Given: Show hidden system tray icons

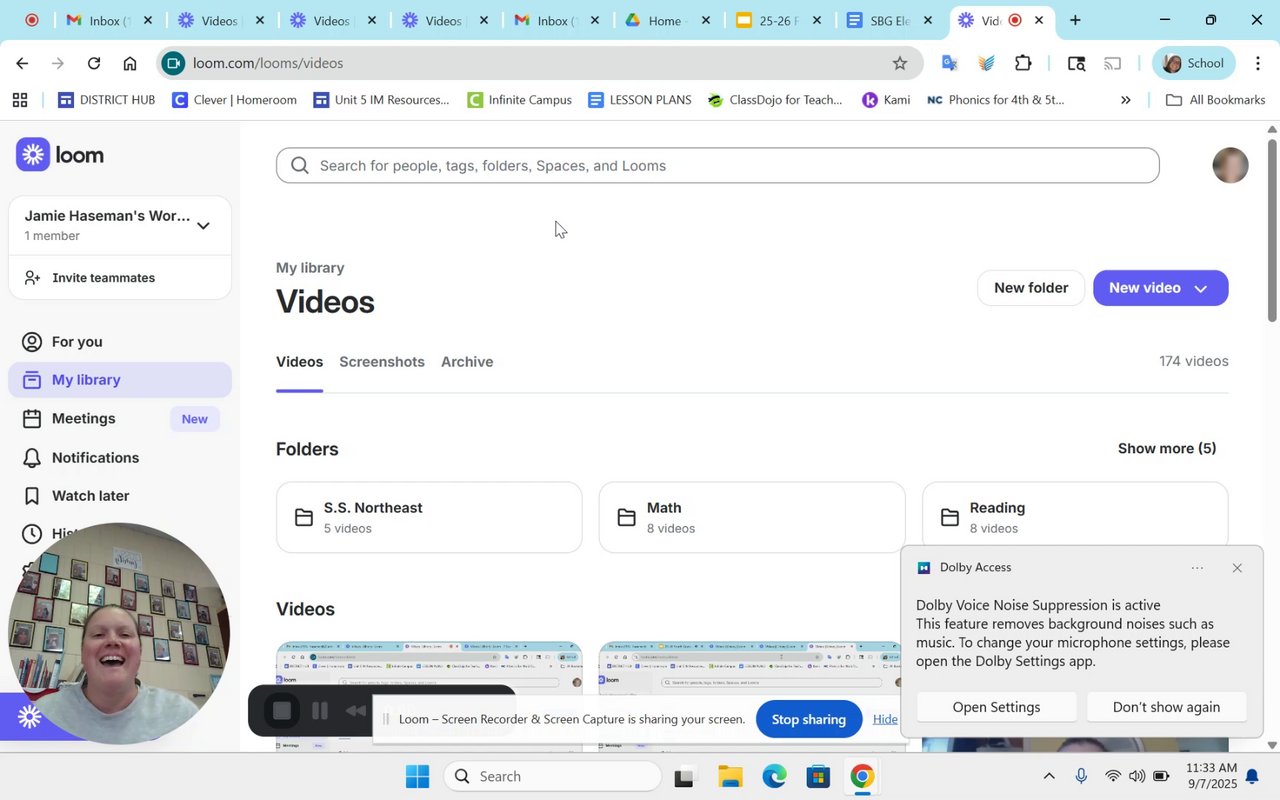Looking at the screenshot, I should pyautogui.click(x=1049, y=776).
